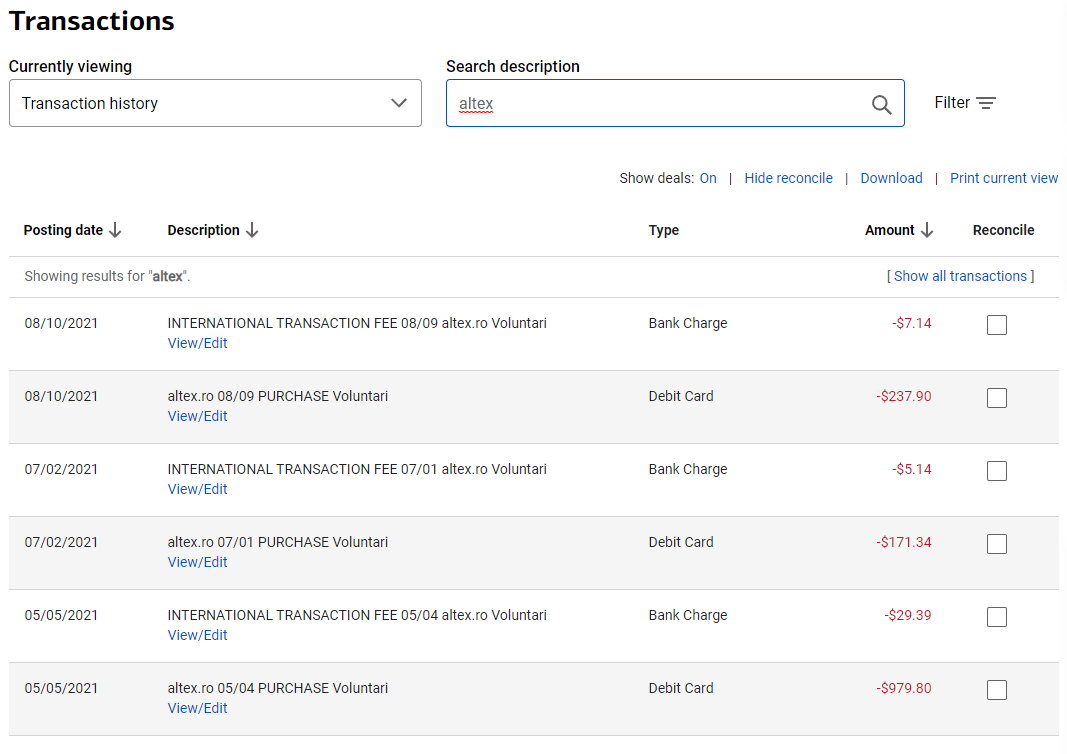The height and width of the screenshot is (754, 1067).
Task: Check reconcile box for -$7.14 fee
Action: 996,325
